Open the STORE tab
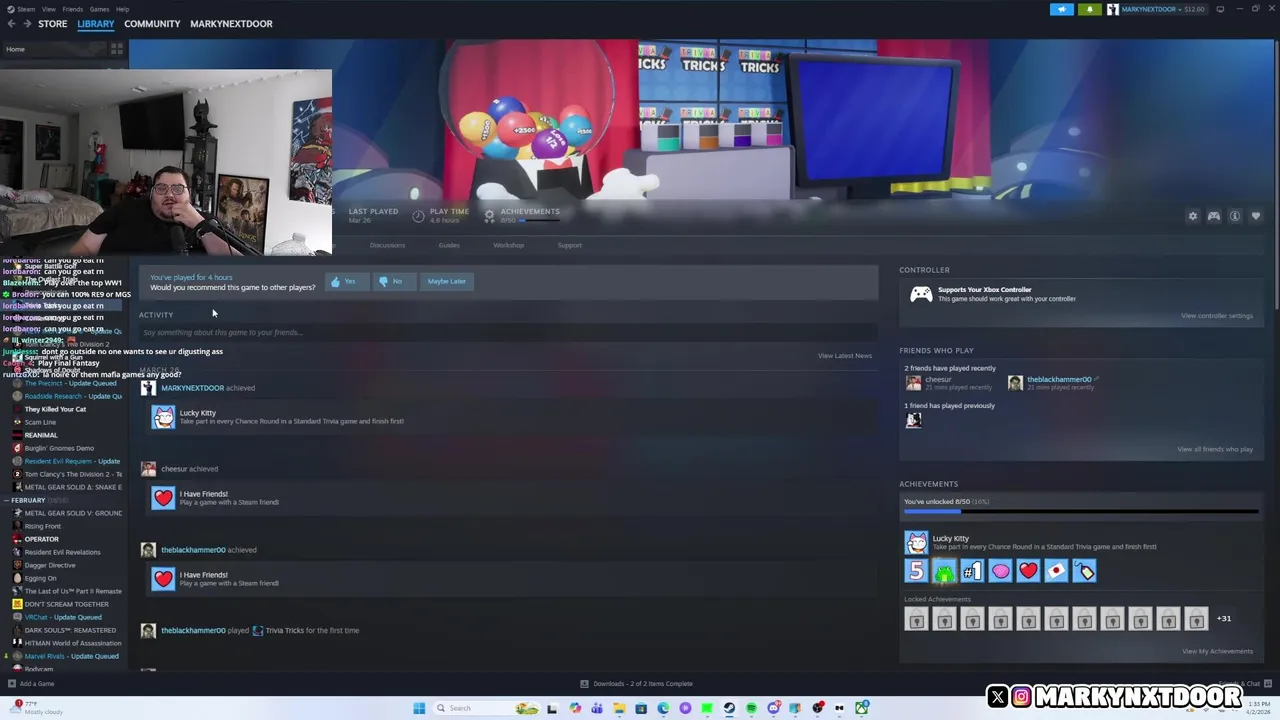This screenshot has height=720, width=1280. tap(53, 24)
